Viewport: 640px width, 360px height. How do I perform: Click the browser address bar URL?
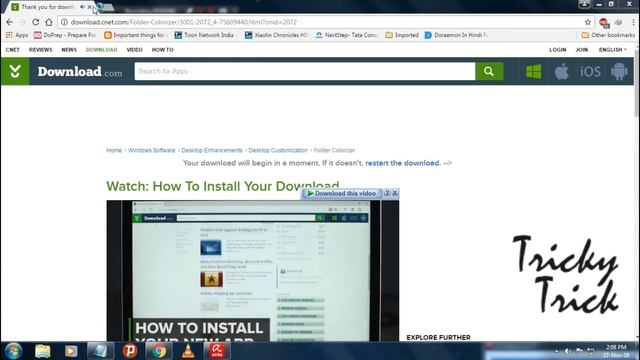(184, 22)
